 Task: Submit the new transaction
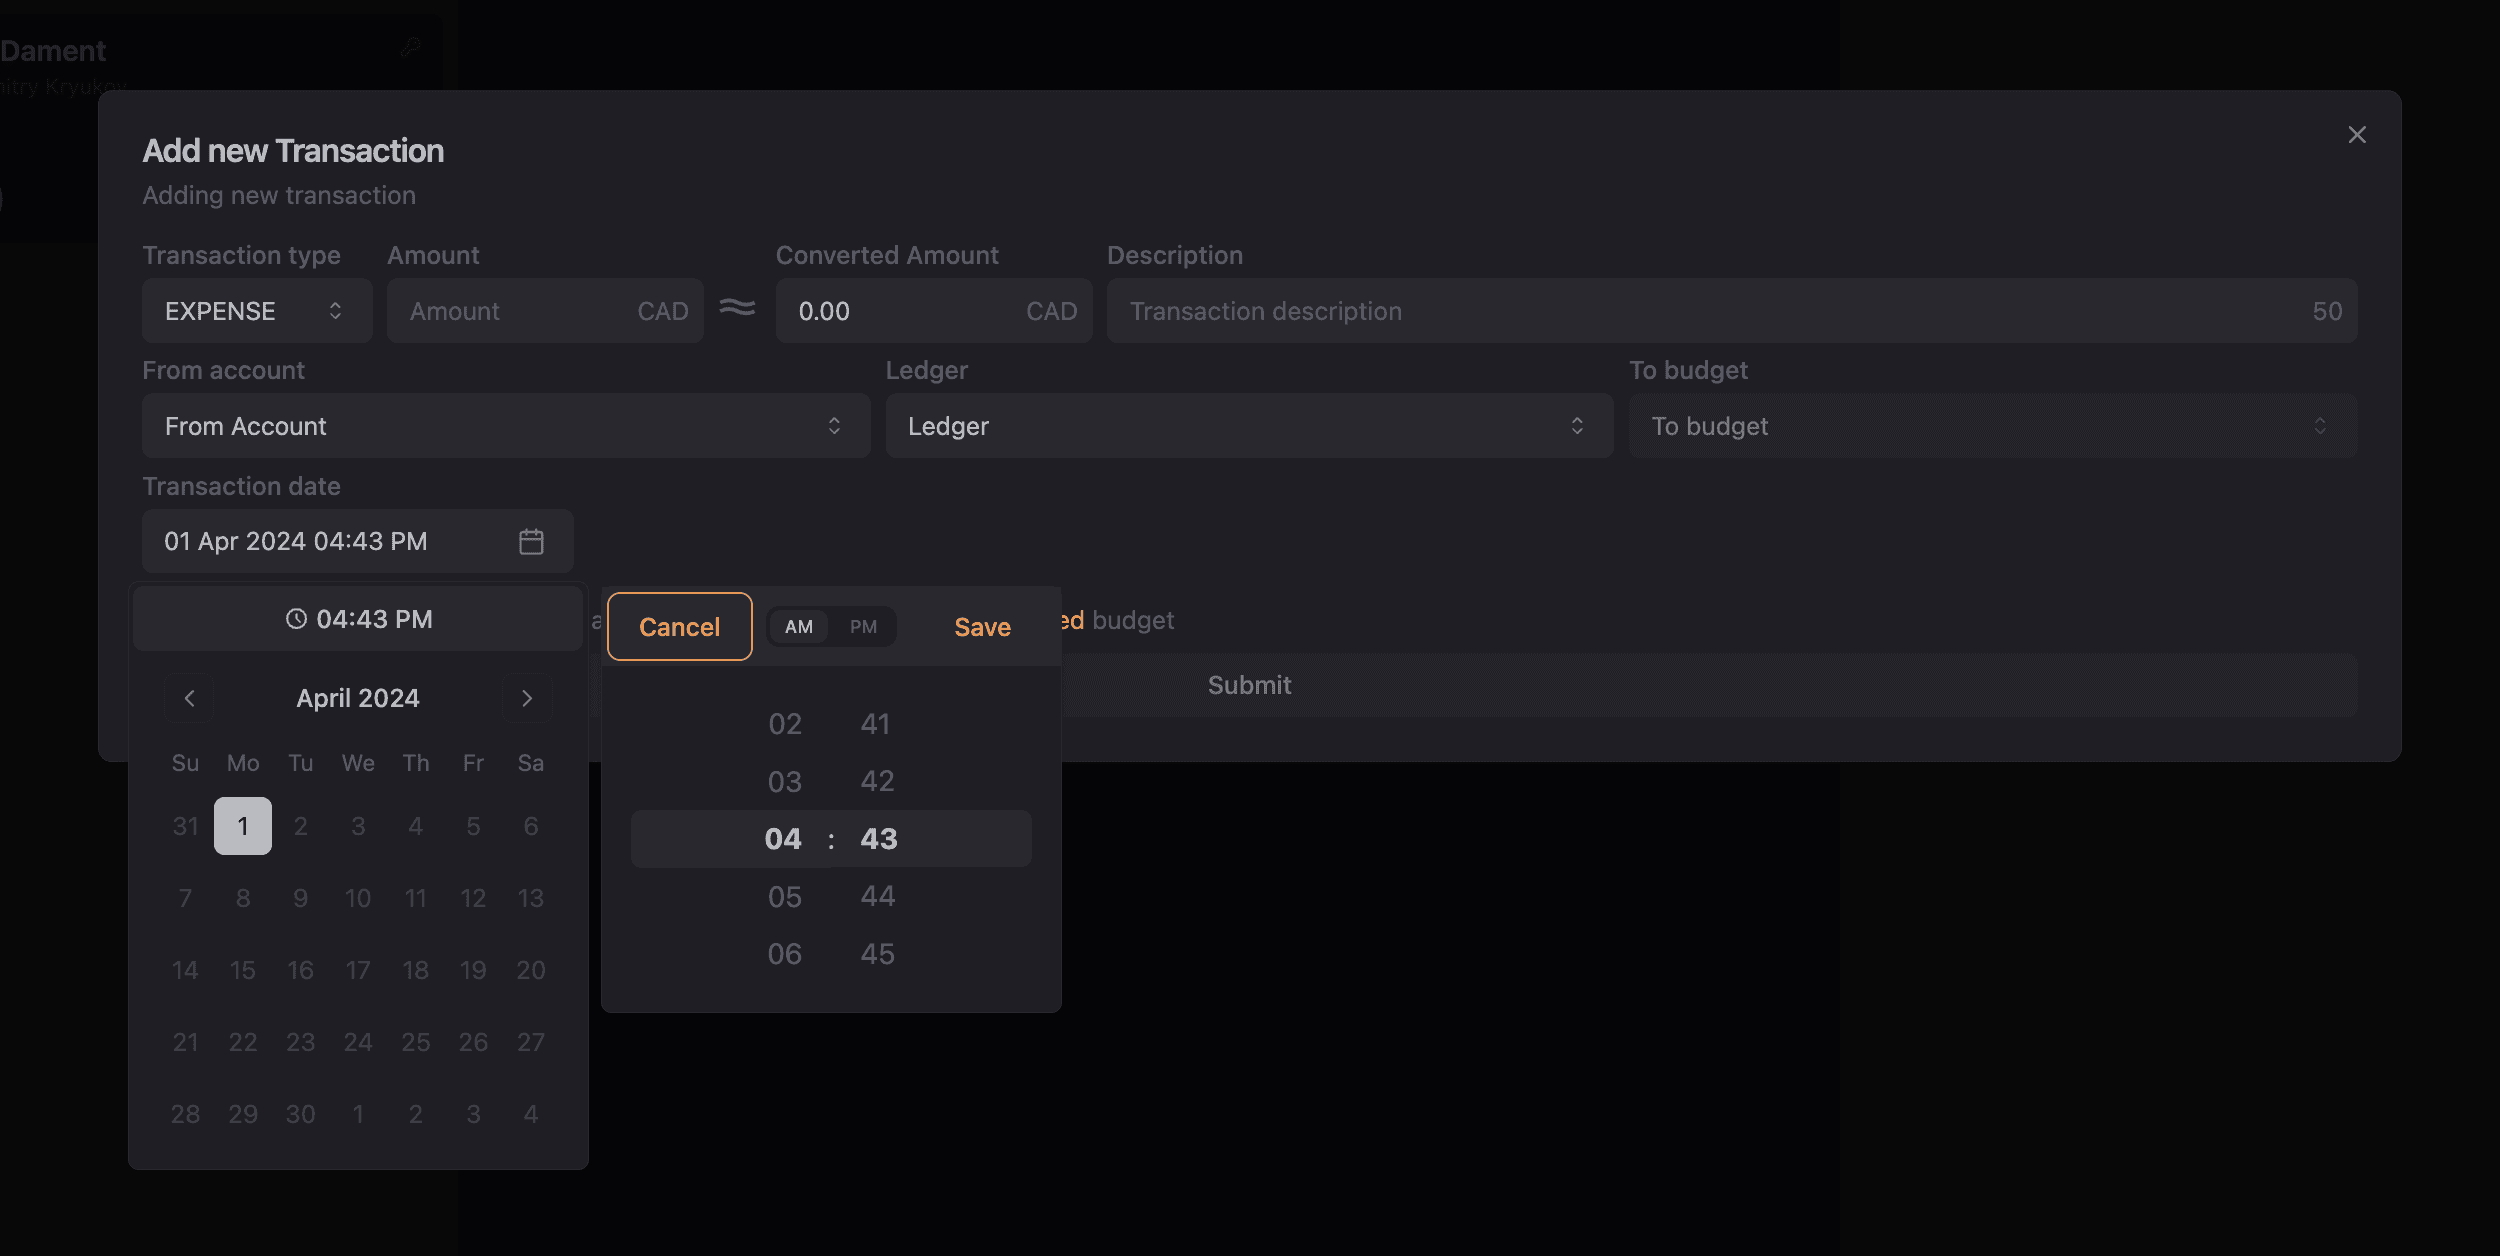(x=1248, y=684)
